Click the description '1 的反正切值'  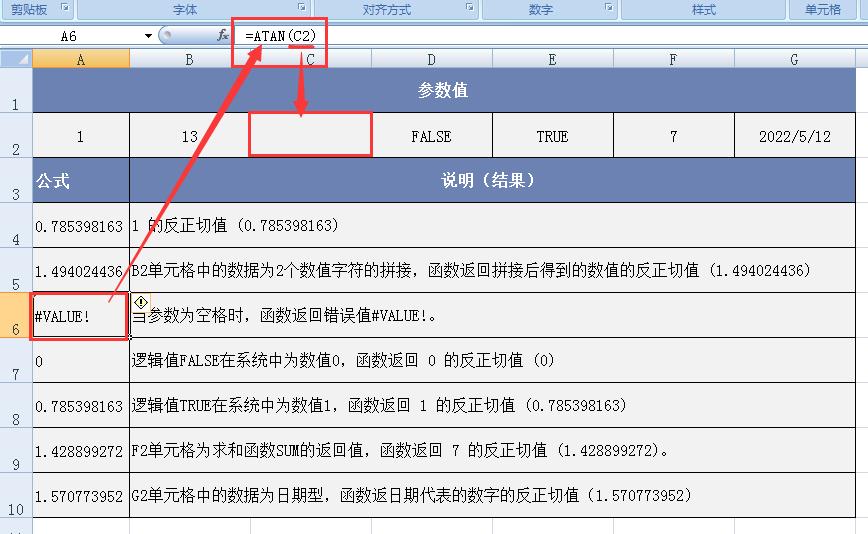click(493, 225)
